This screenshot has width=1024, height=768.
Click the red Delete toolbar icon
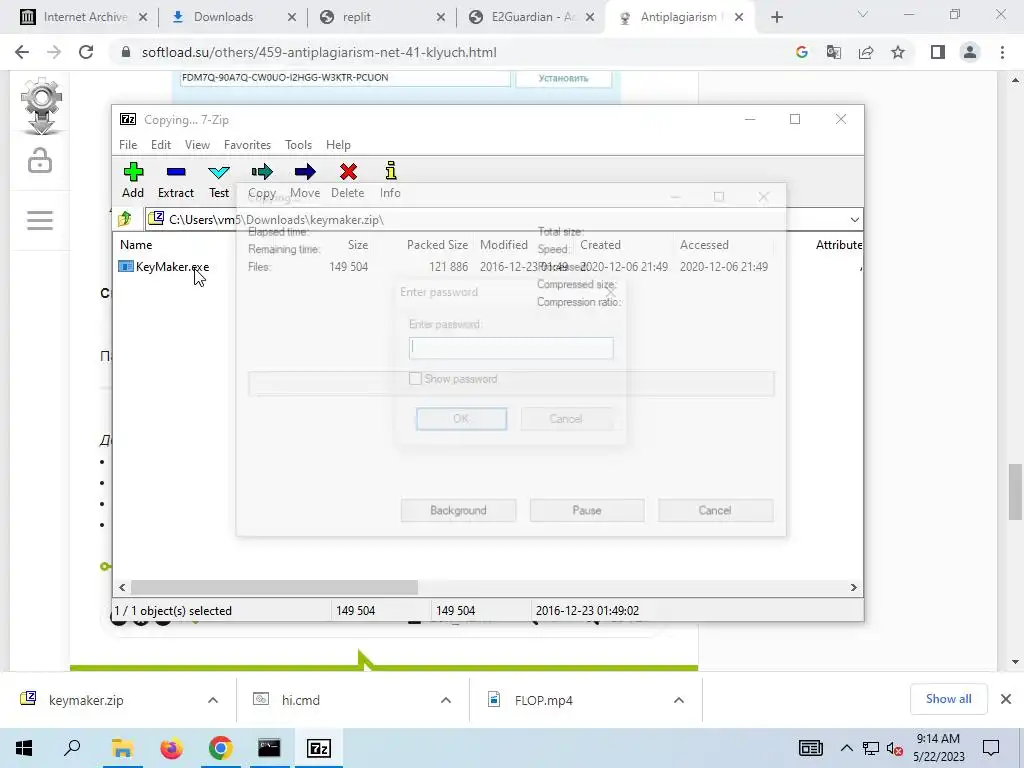coord(348,172)
